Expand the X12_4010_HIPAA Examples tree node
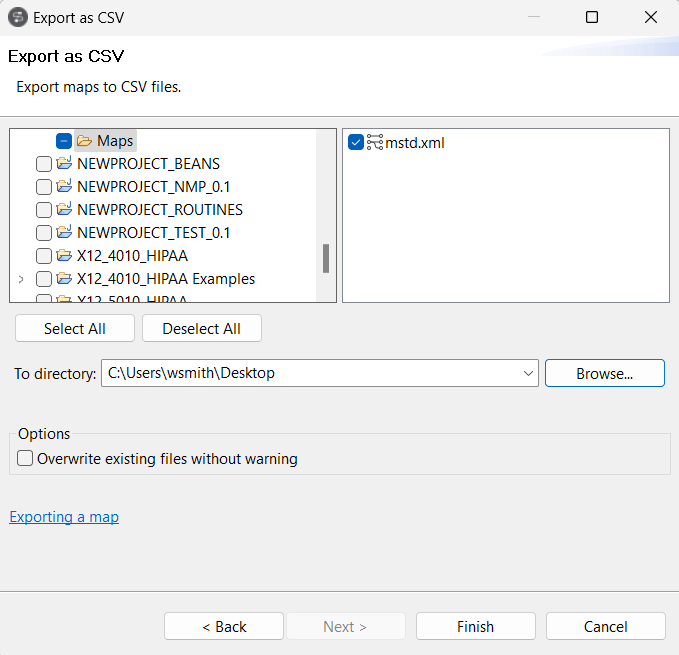 21,279
